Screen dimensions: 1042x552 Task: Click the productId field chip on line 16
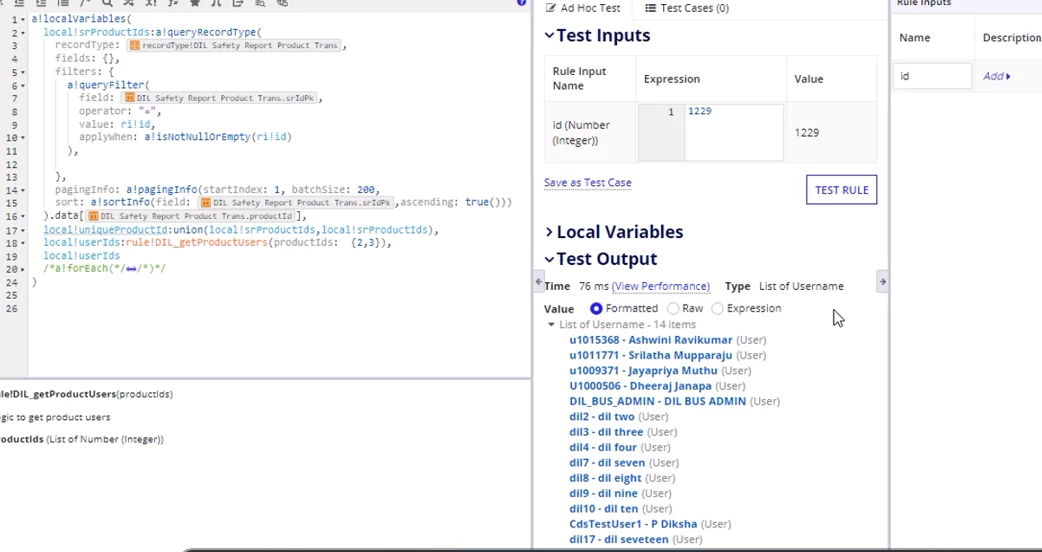(191, 216)
